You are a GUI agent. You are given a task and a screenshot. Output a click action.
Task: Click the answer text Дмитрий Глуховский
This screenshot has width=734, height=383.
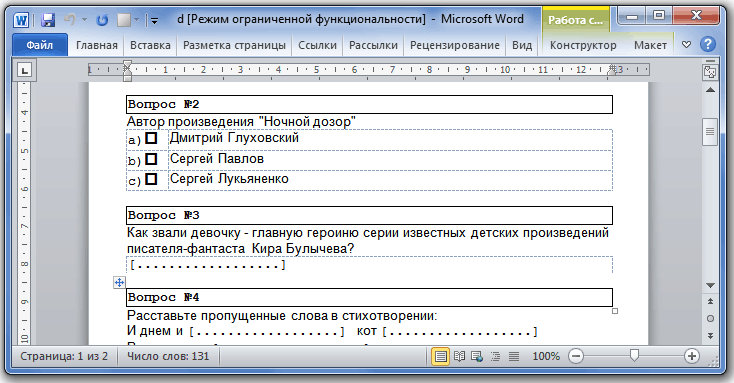point(234,138)
